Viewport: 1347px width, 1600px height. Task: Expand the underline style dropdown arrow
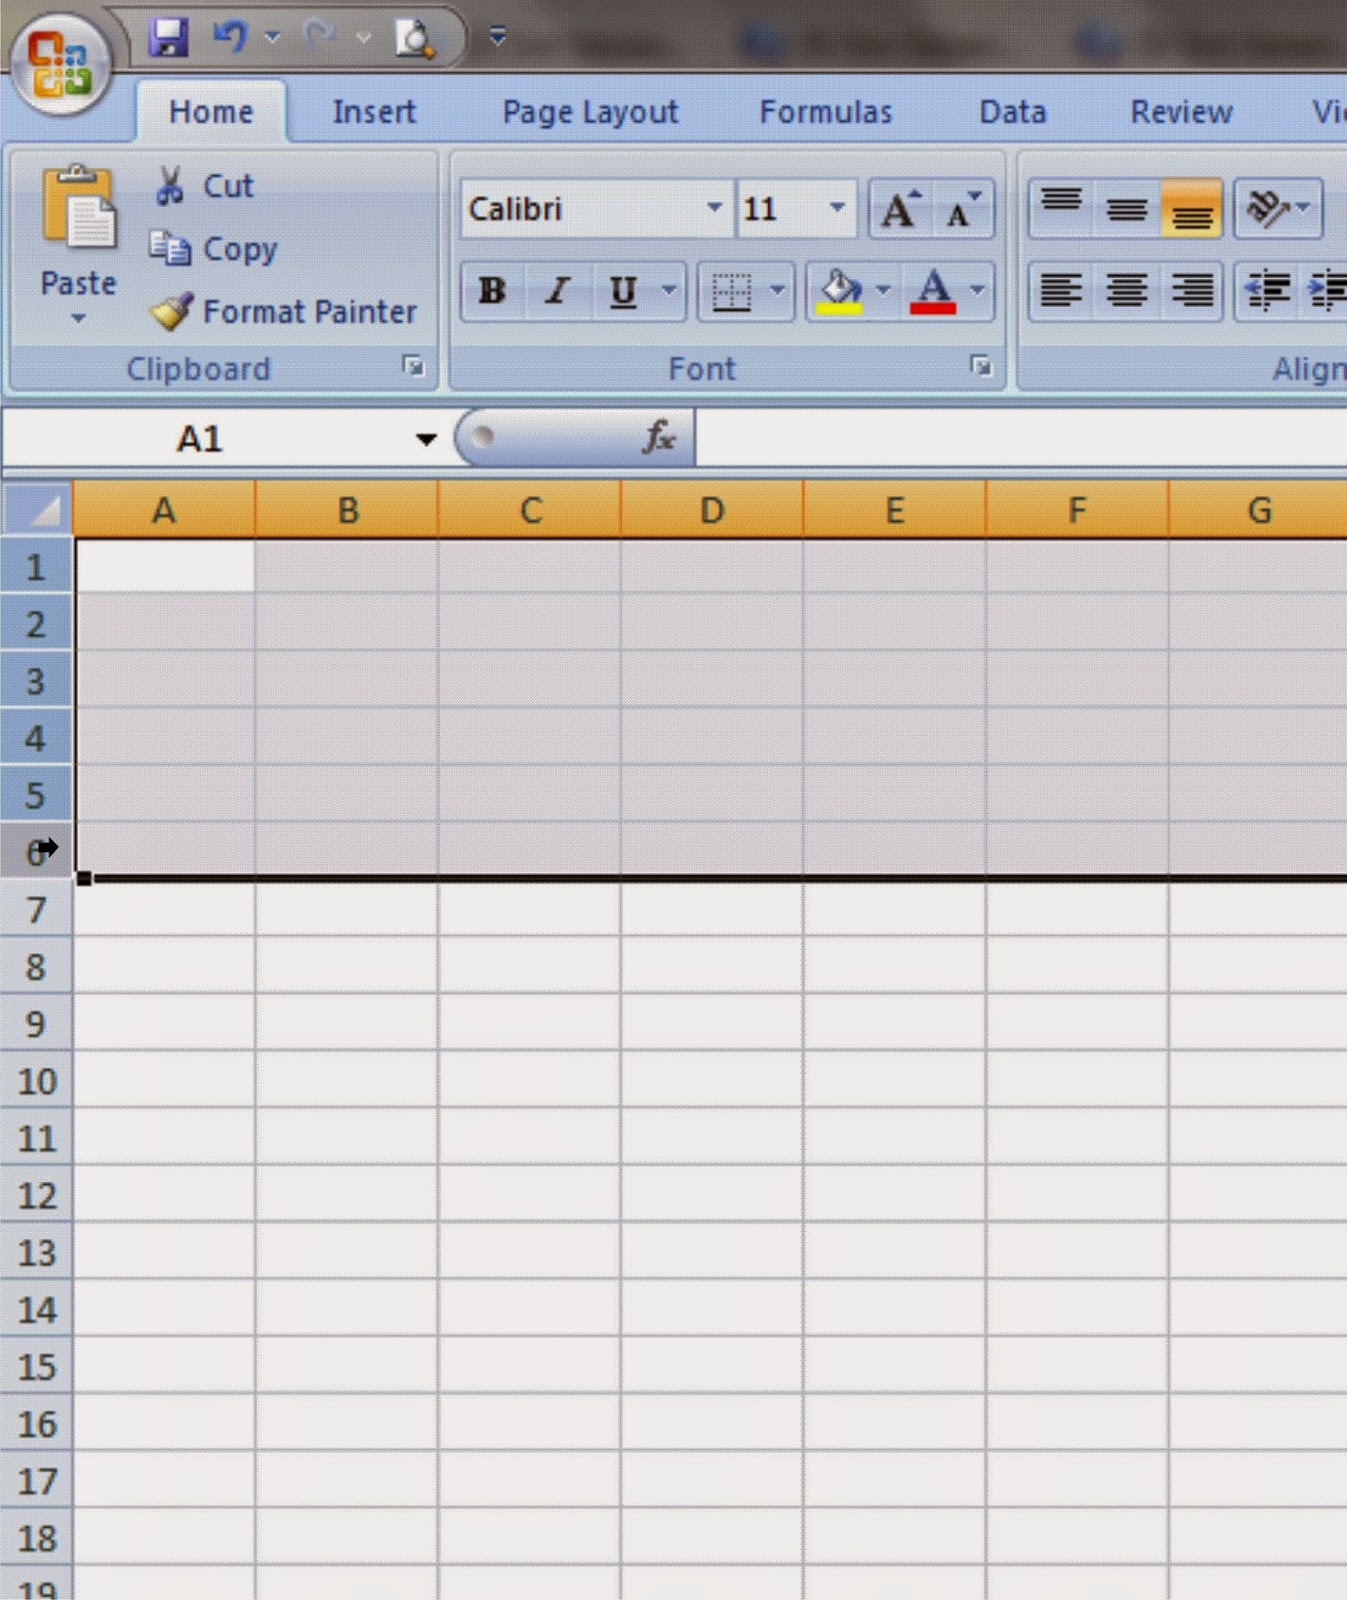pos(669,291)
